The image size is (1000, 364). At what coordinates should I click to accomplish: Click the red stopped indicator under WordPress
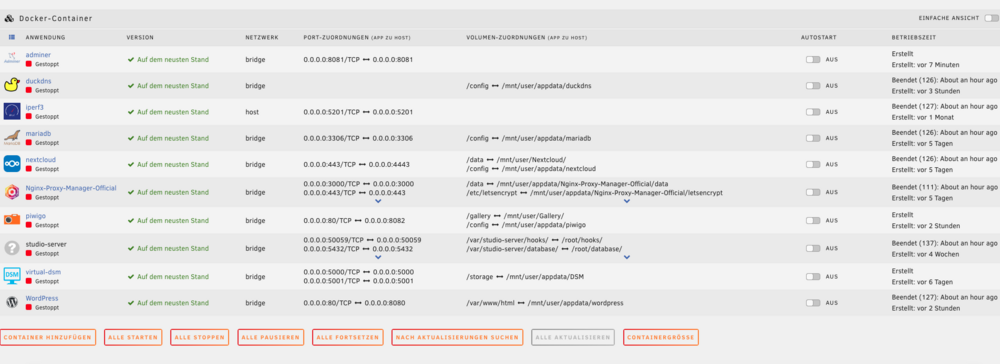(x=29, y=307)
